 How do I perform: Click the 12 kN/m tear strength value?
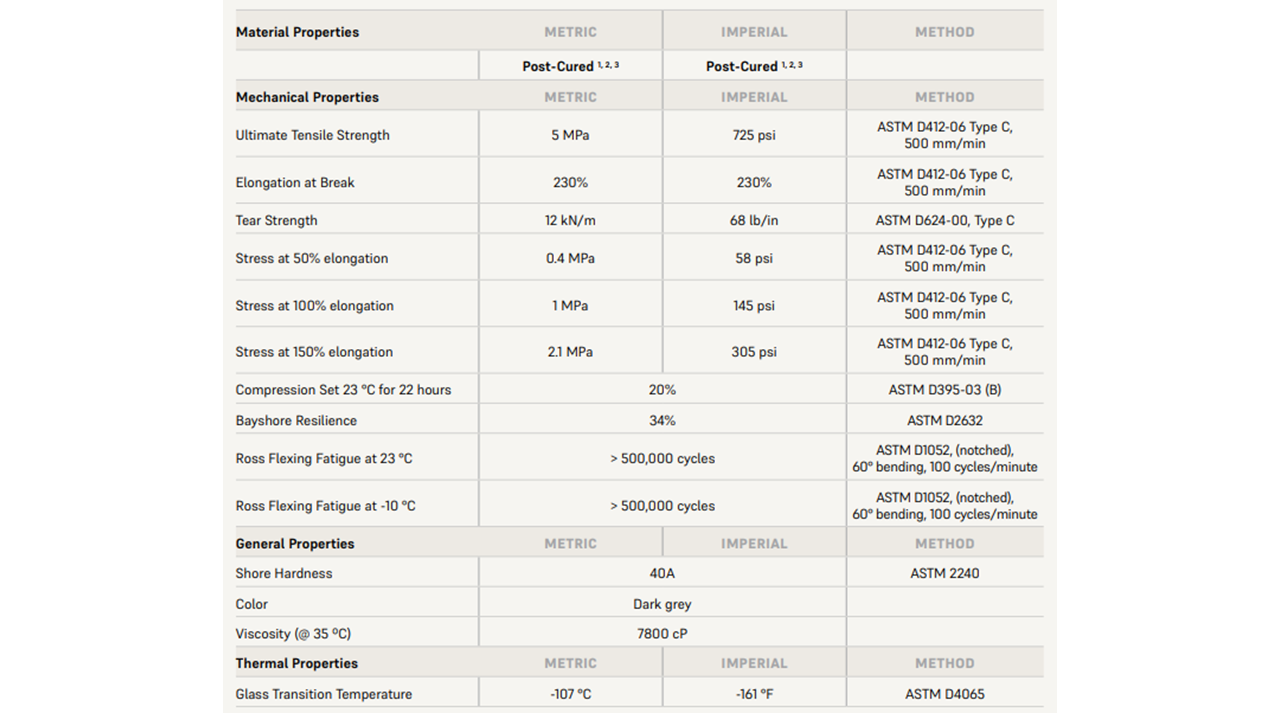tap(570, 220)
